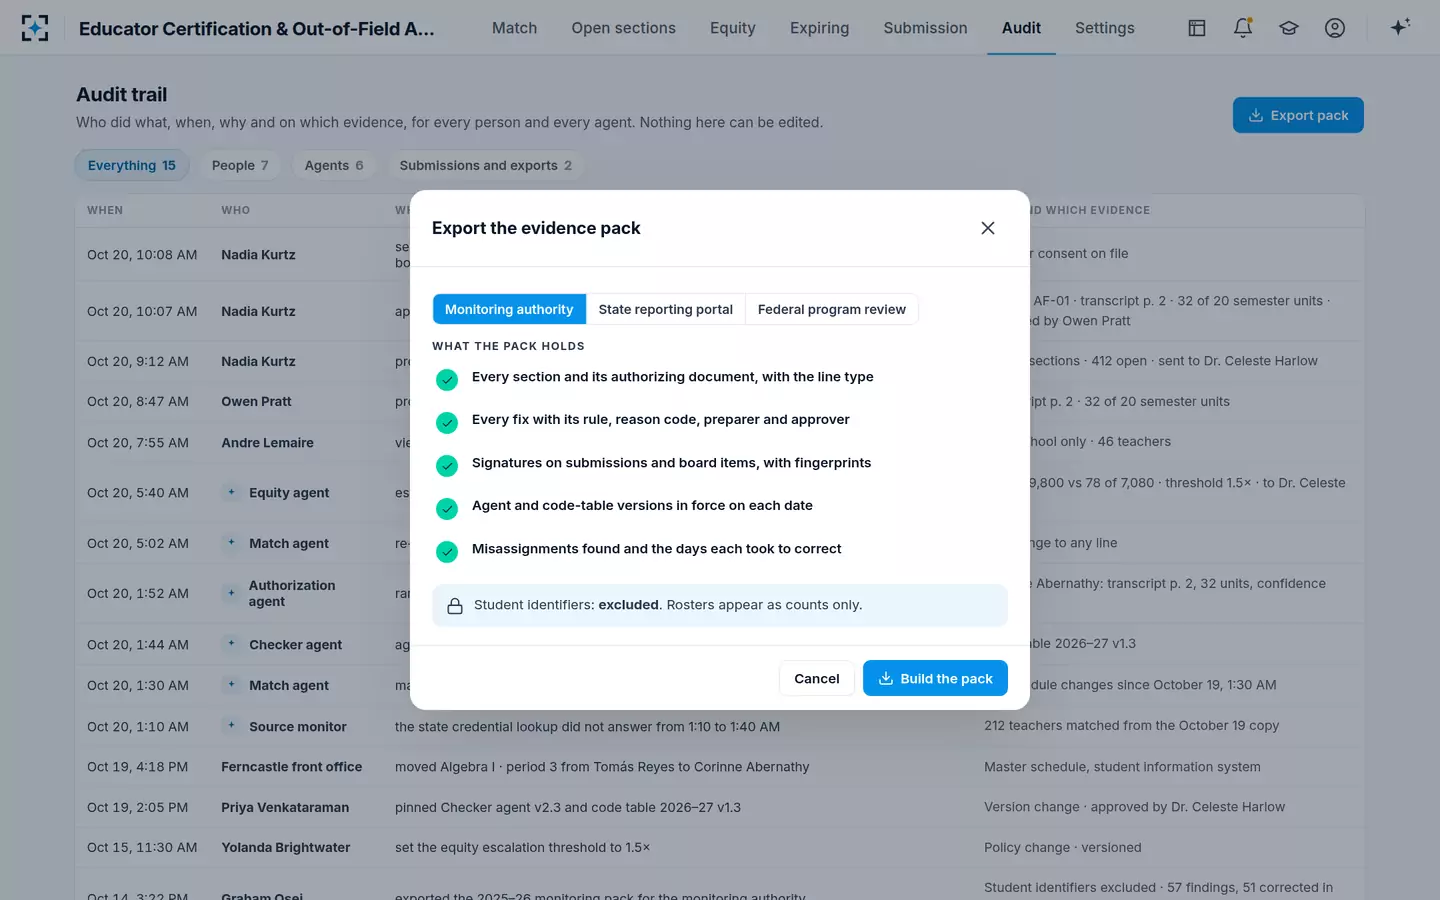Click checkmark next to 'Signatures on submissions'
Screen dimensions: 1440x900
[x=447, y=465]
